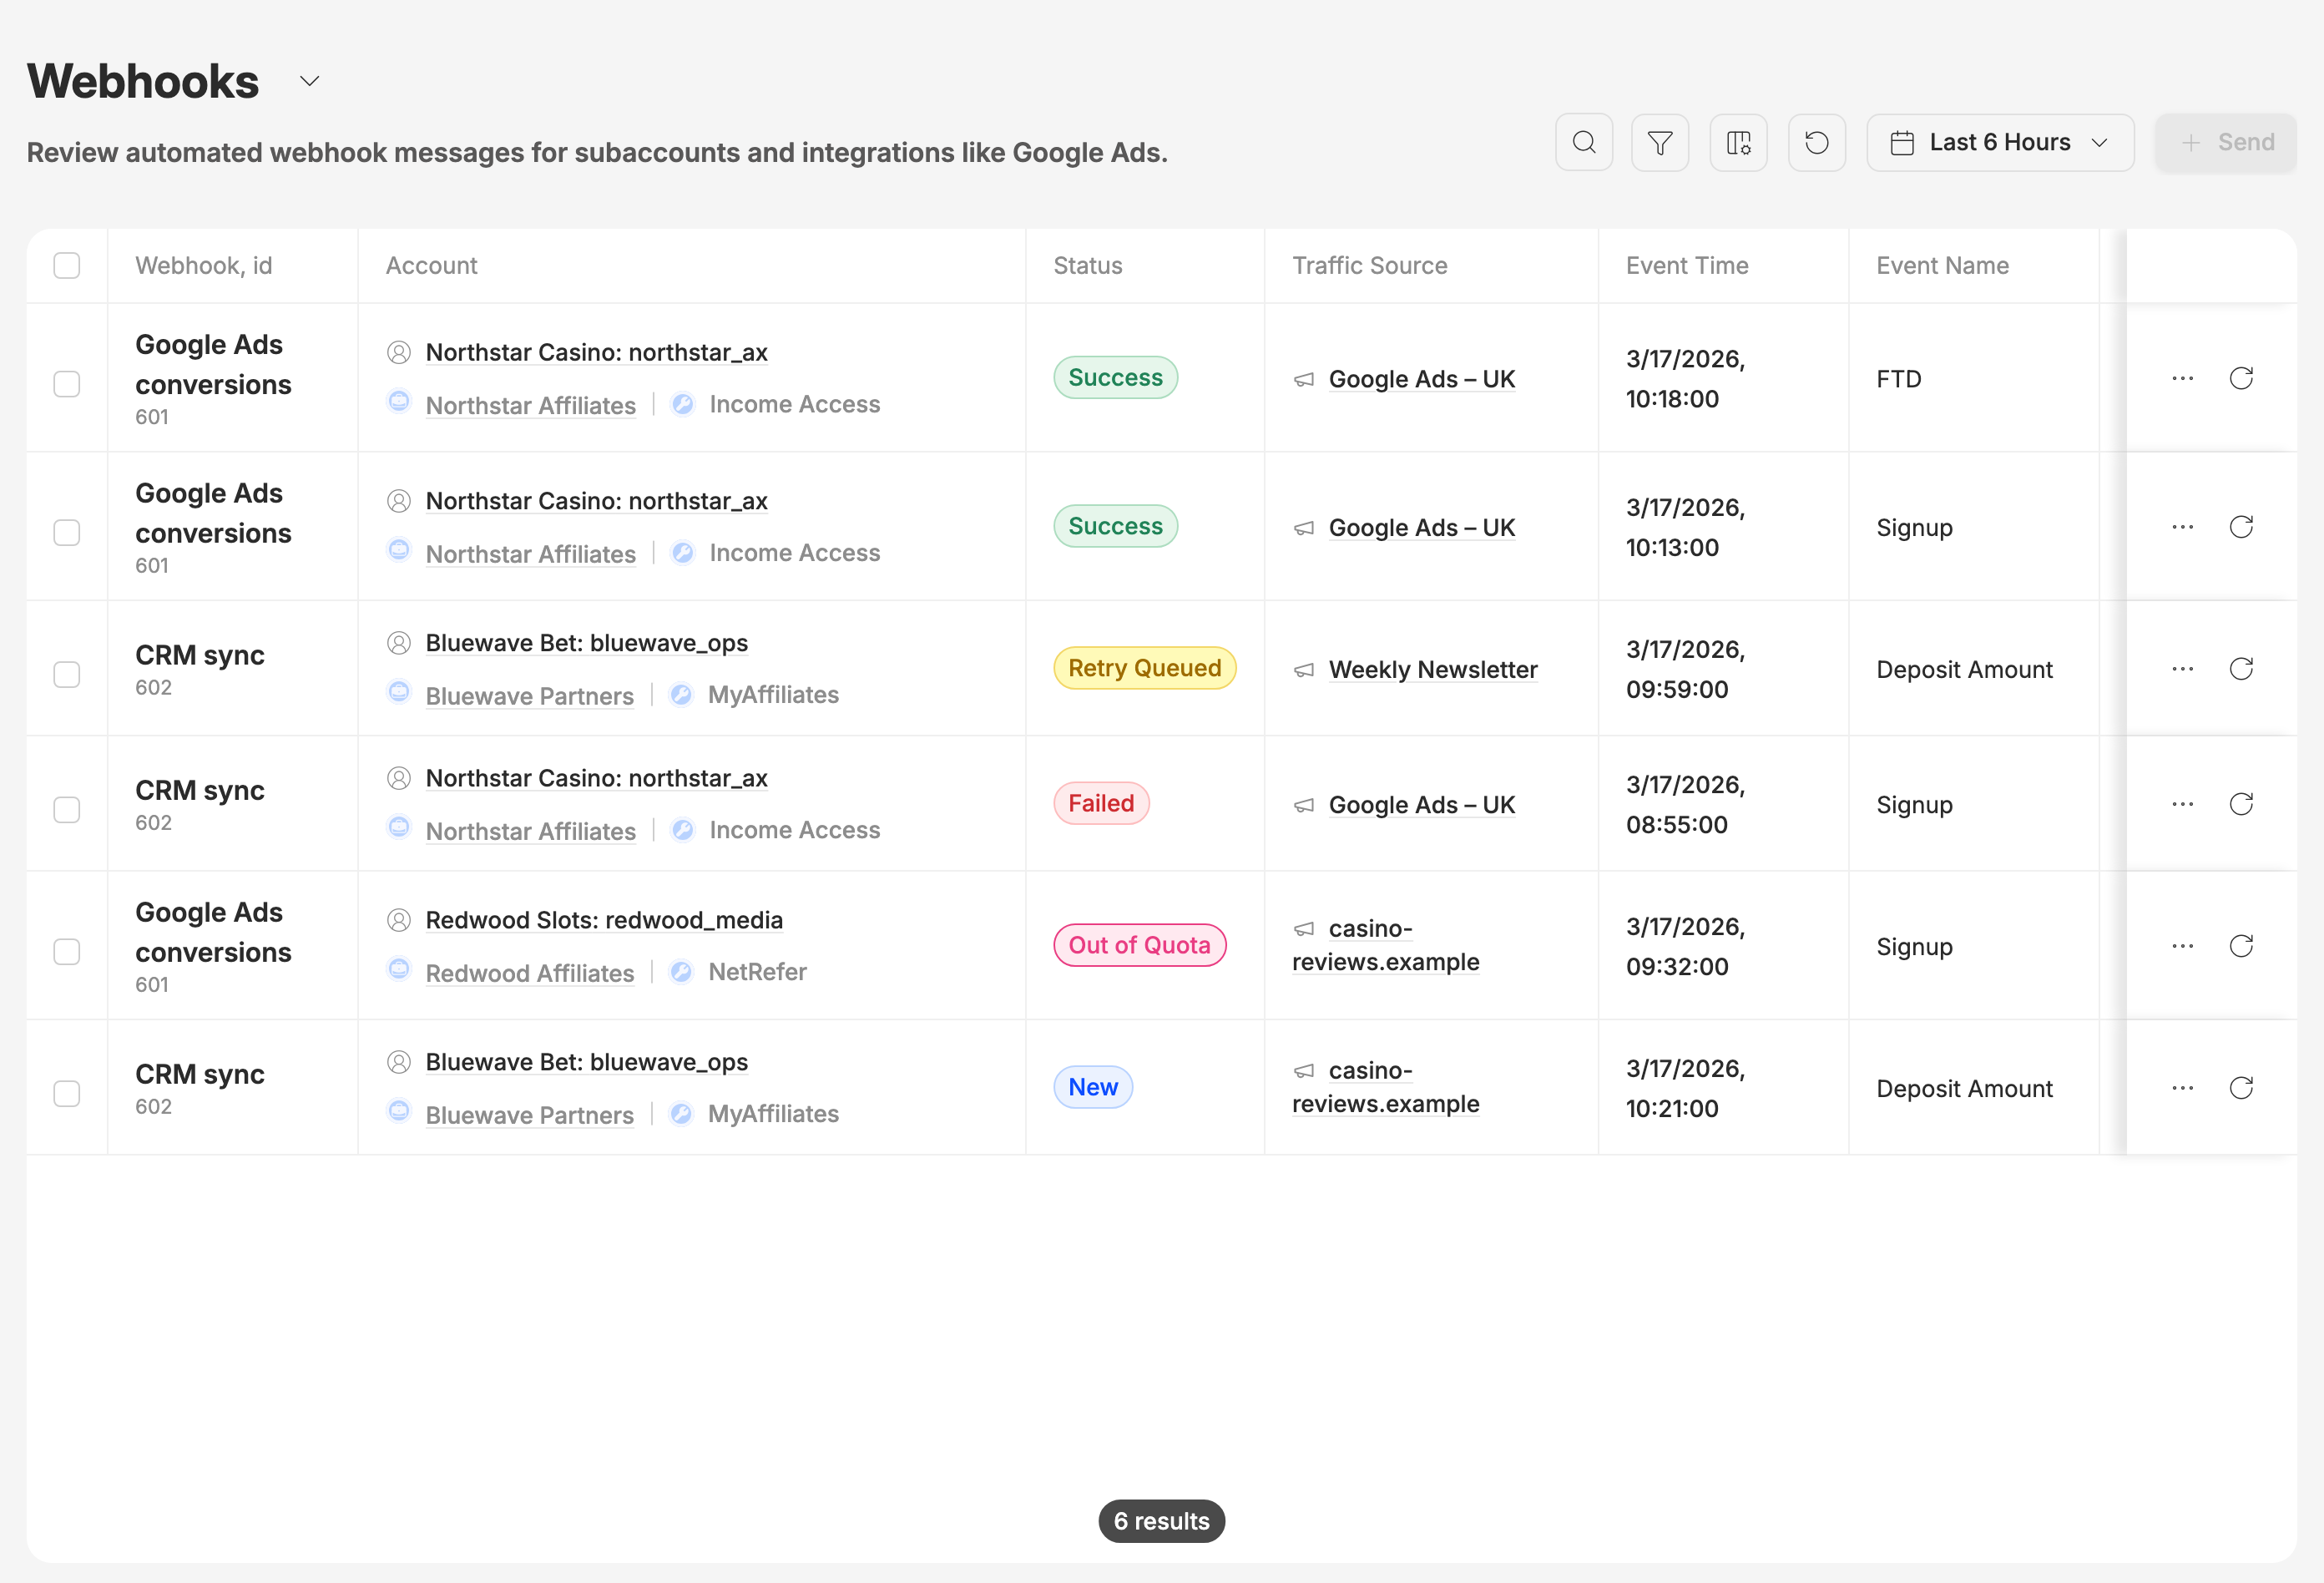Open more options for the Retry Queued row

(x=2183, y=669)
